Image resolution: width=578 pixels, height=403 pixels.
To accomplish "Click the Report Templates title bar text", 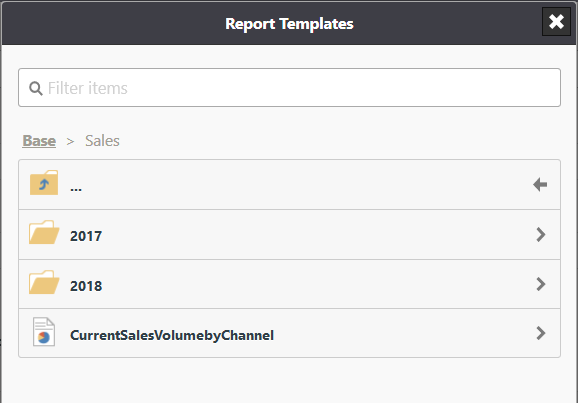I will pos(289,24).
